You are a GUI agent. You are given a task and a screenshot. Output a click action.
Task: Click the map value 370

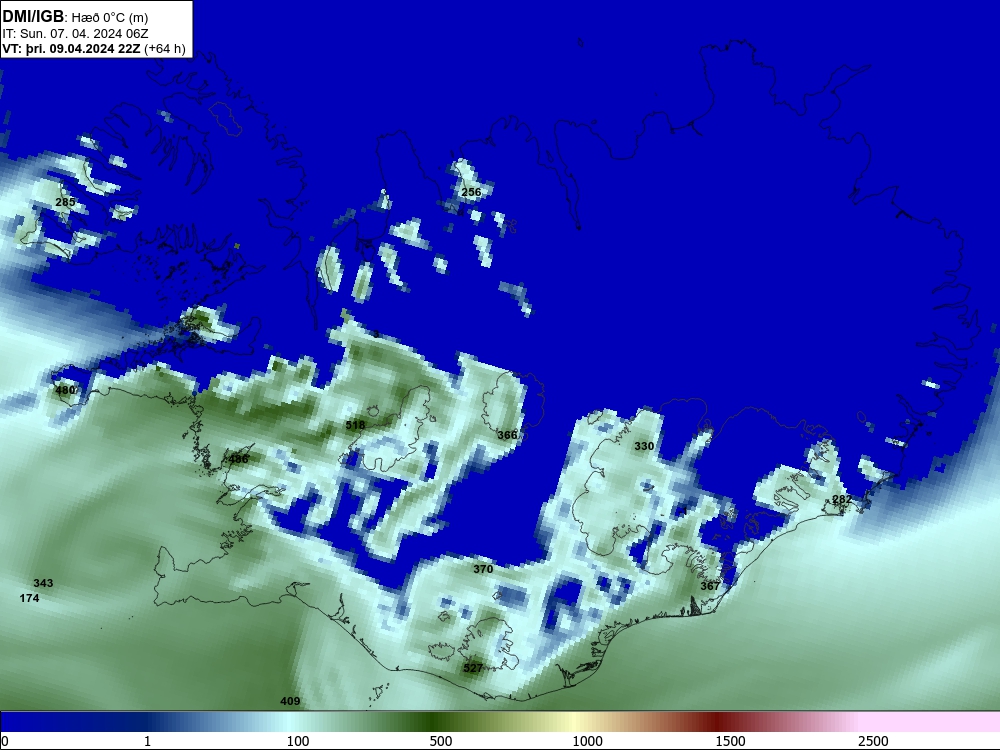[x=483, y=569]
